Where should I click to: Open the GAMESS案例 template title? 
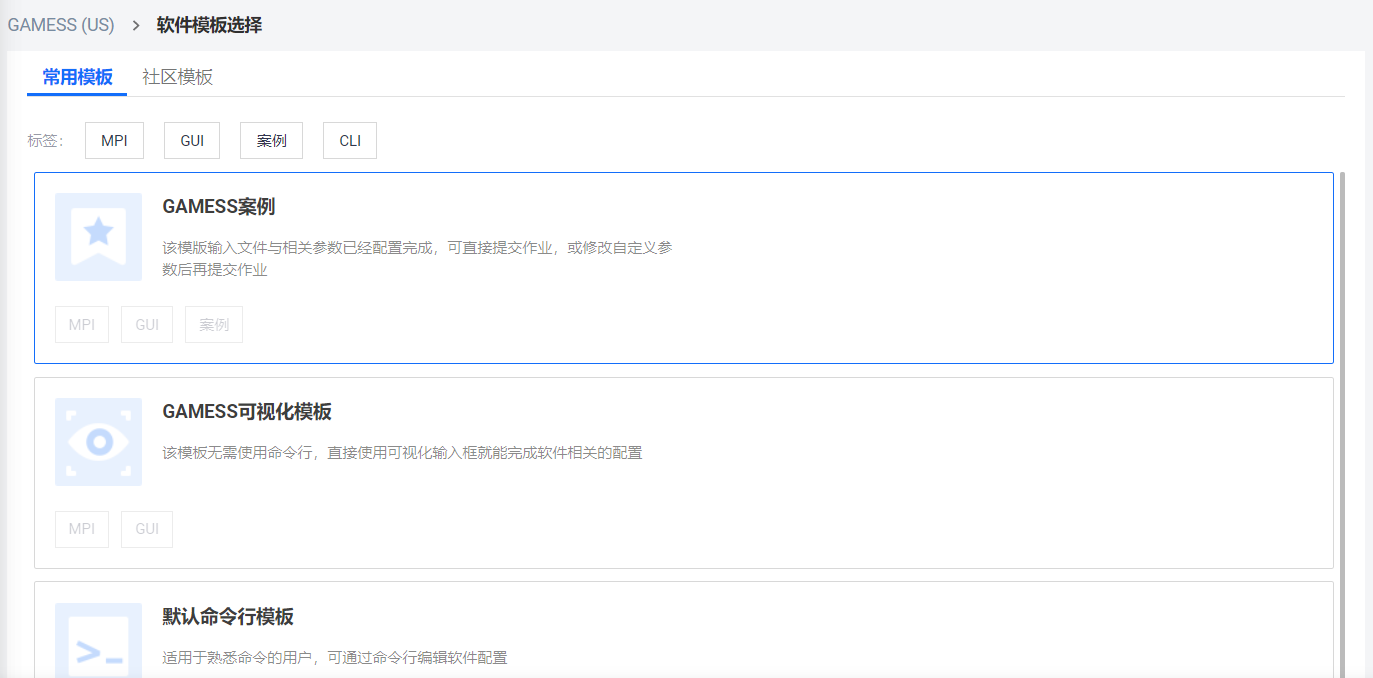pos(218,207)
